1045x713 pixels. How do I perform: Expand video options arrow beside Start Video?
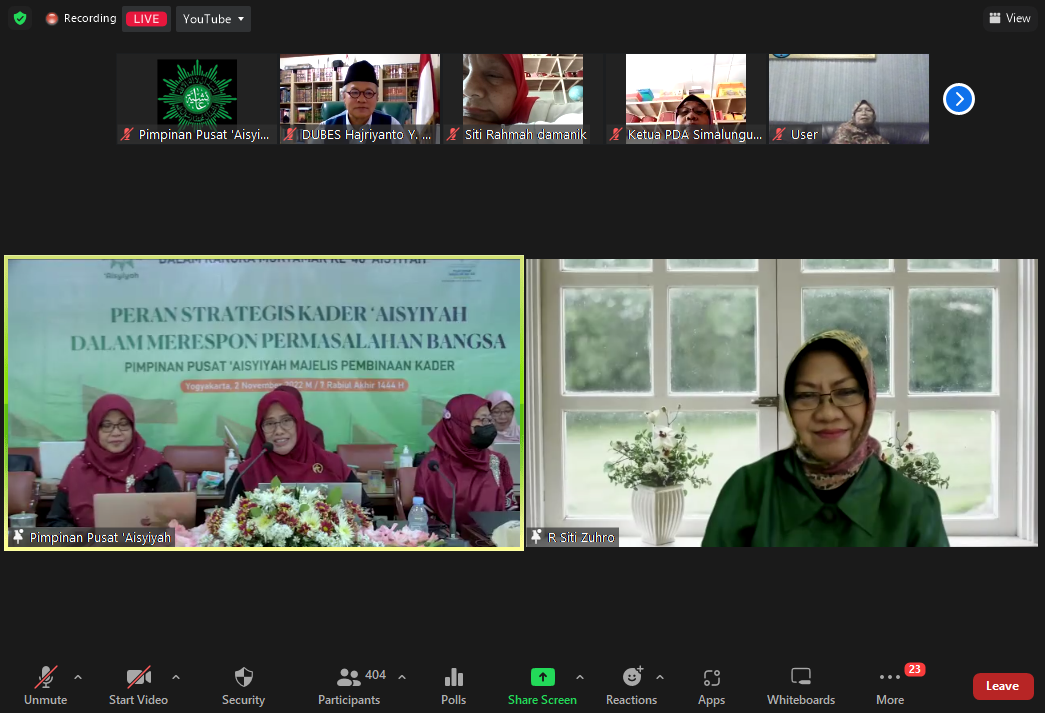click(176, 677)
